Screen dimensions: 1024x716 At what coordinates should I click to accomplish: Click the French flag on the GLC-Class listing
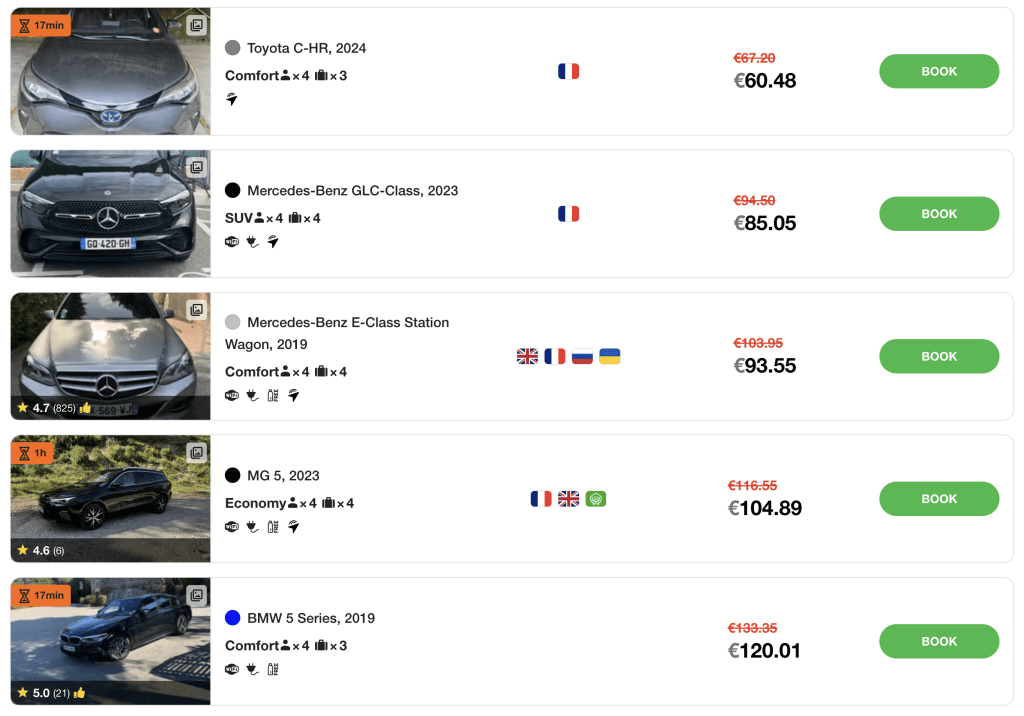[568, 213]
